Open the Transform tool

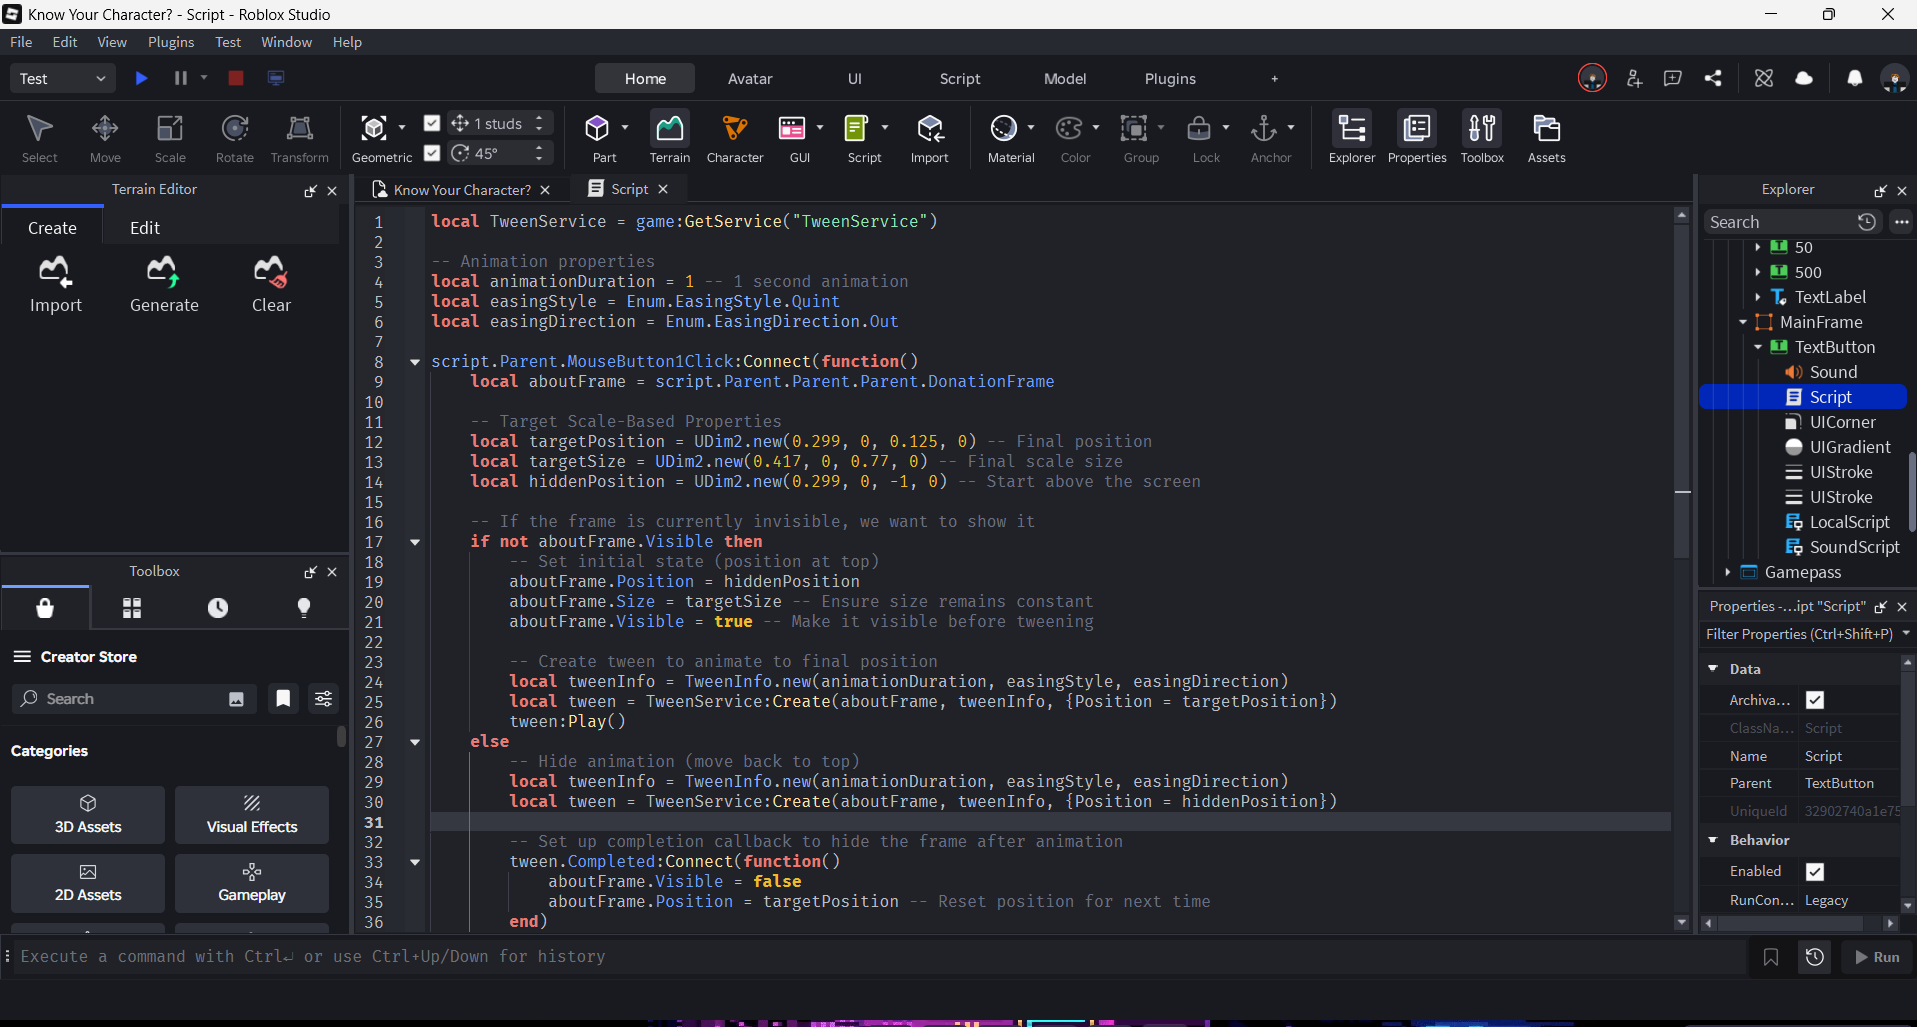pyautogui.click(x=299, y=138)
